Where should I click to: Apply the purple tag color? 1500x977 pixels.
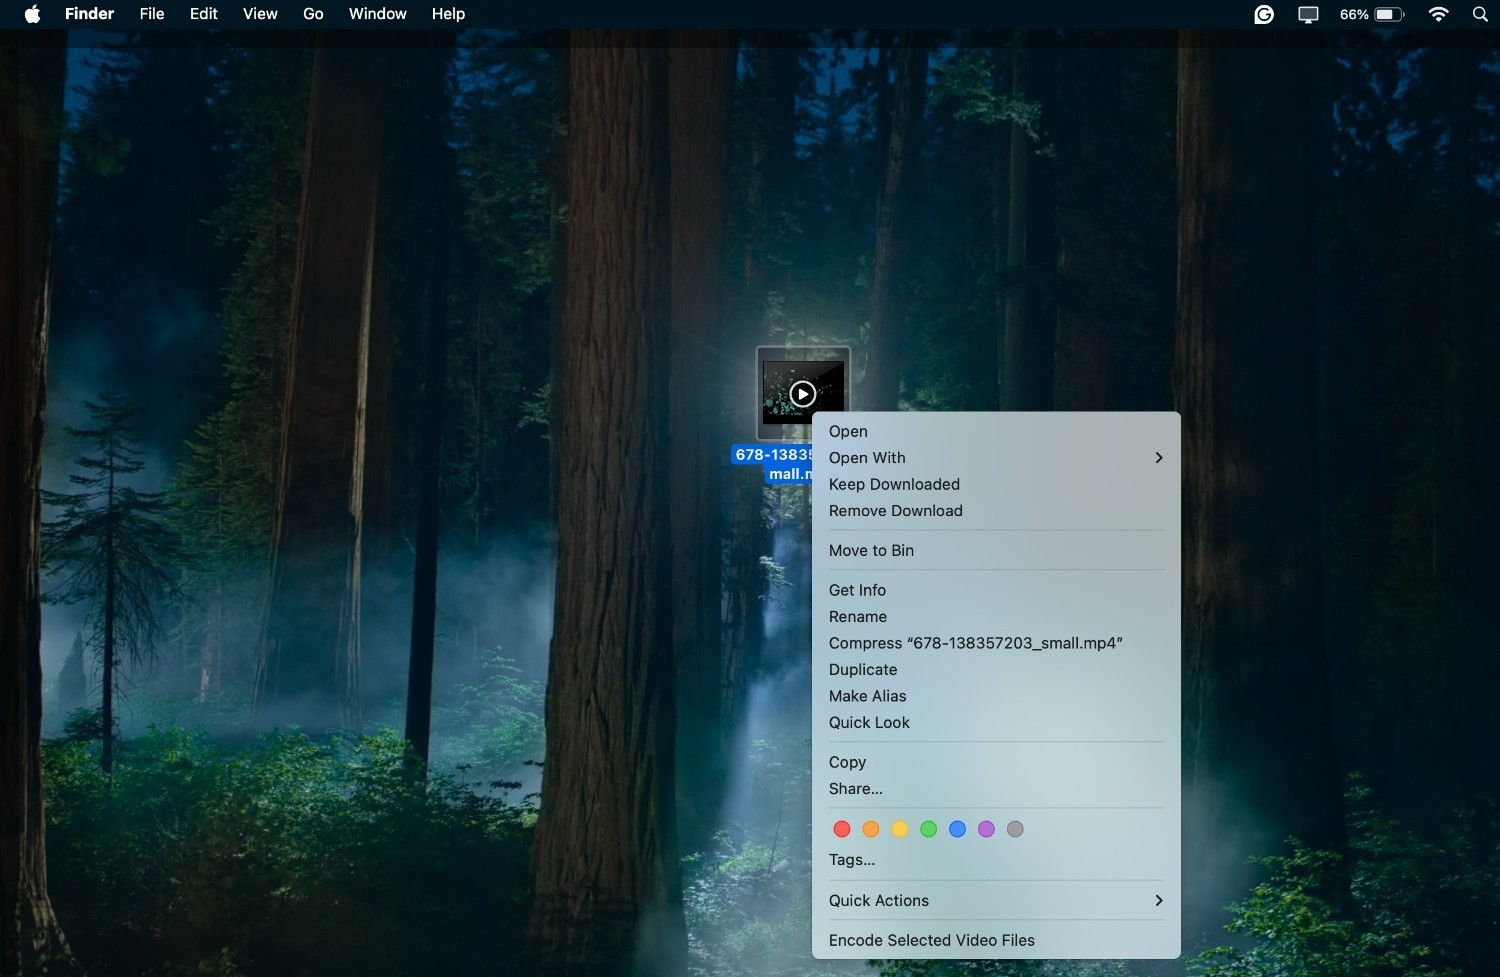coord(987,829)
